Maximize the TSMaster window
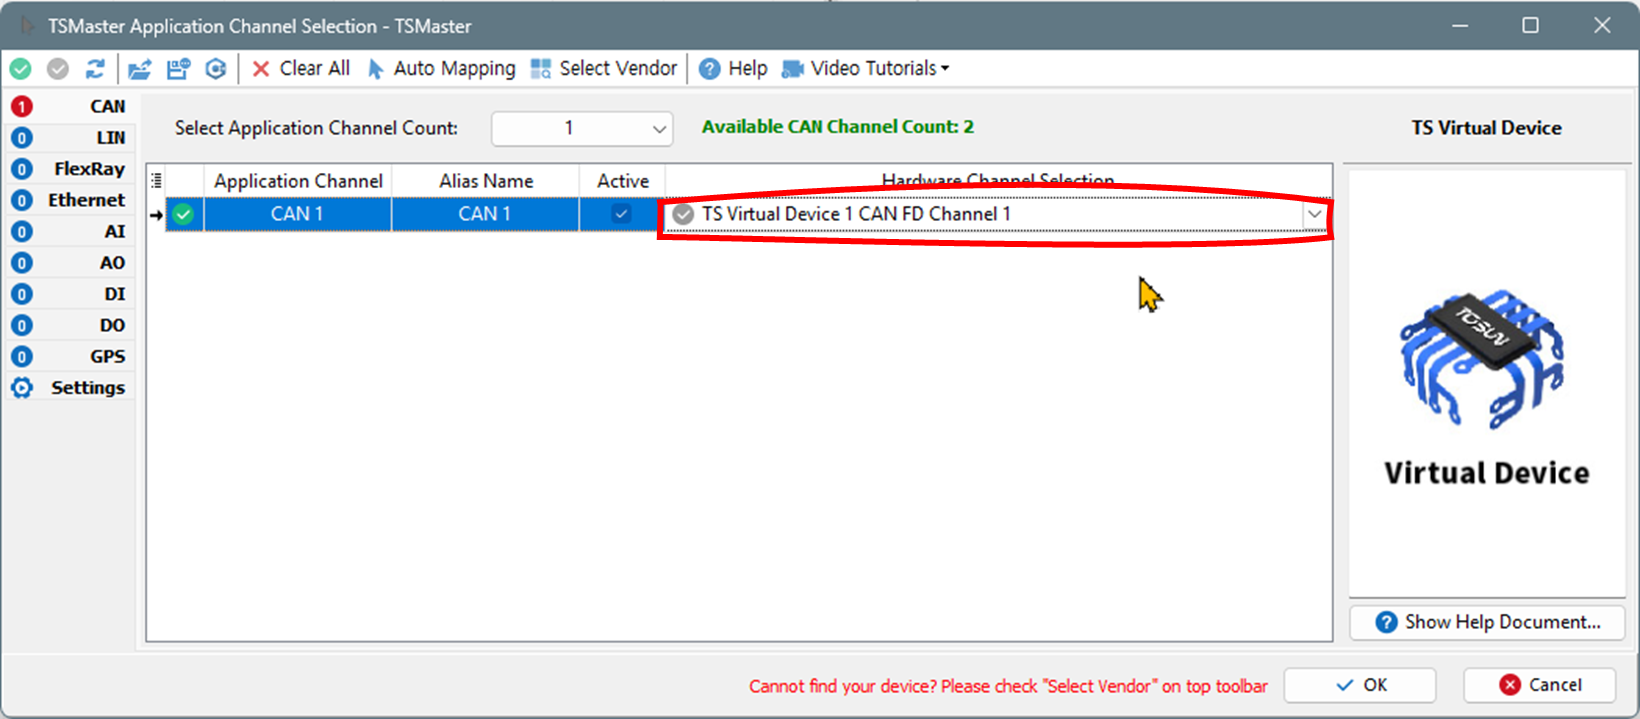The width and height of the screenshot is (1640, 719). (x=1530, y=25)
